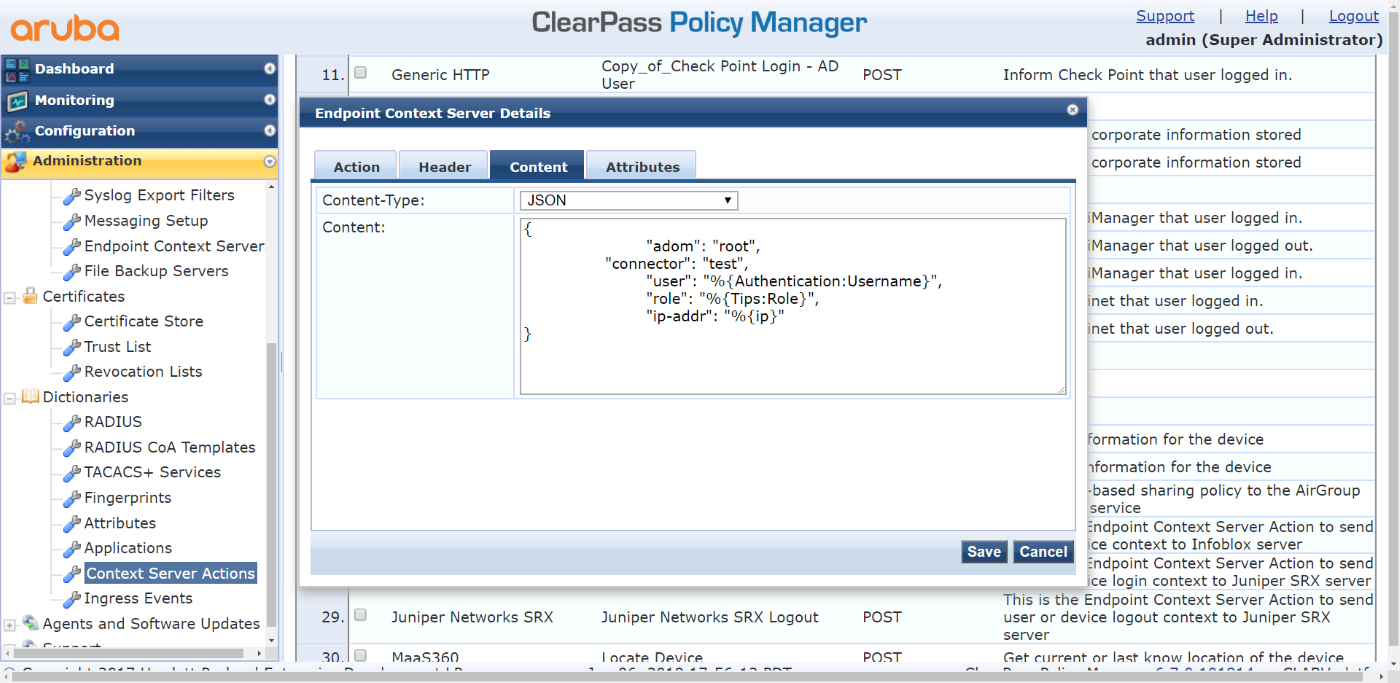This screenshot has width=1400, height=683.
Task: Click the Generic HTTP server type cell
Action: pos(440,75)
